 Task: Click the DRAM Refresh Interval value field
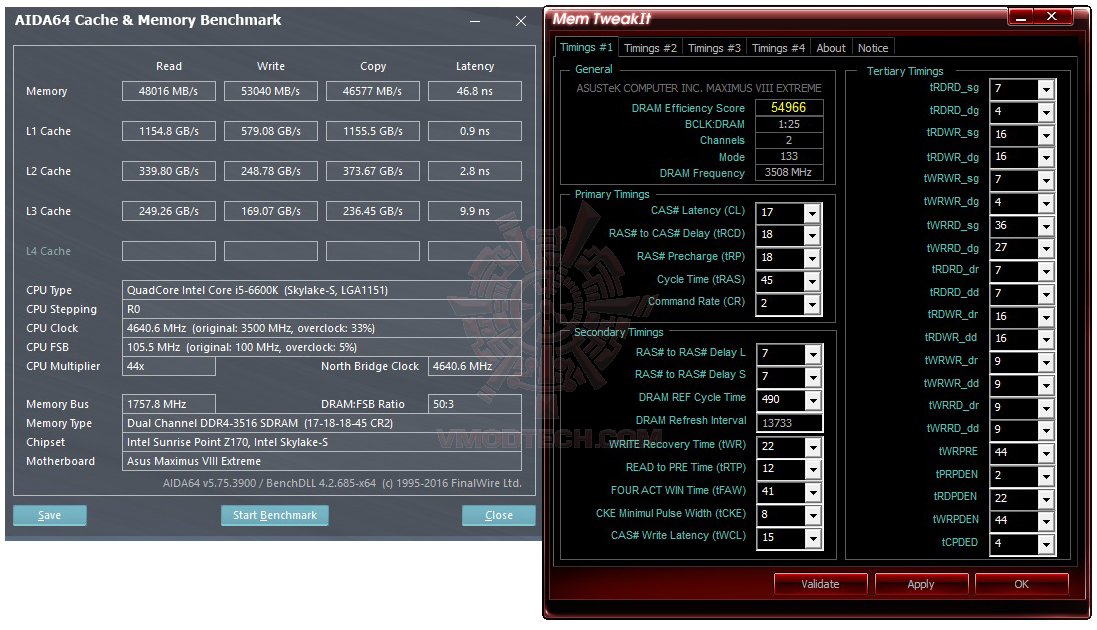789,421
